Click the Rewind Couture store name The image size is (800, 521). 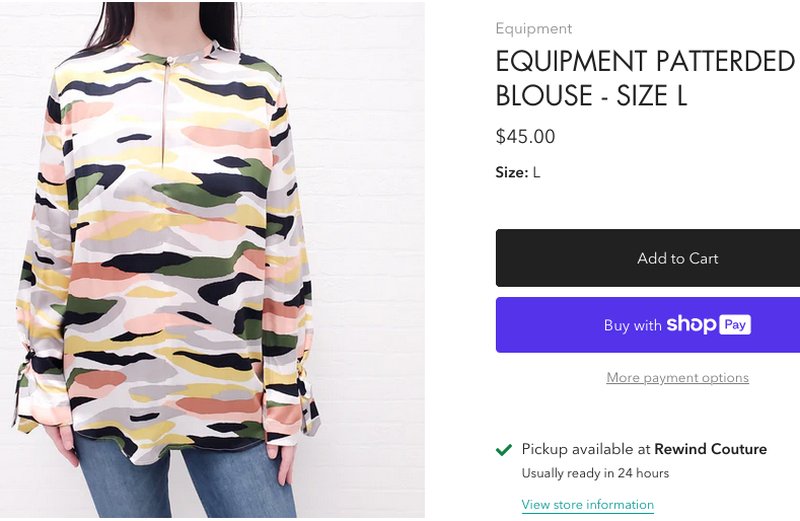coord(710,449)
